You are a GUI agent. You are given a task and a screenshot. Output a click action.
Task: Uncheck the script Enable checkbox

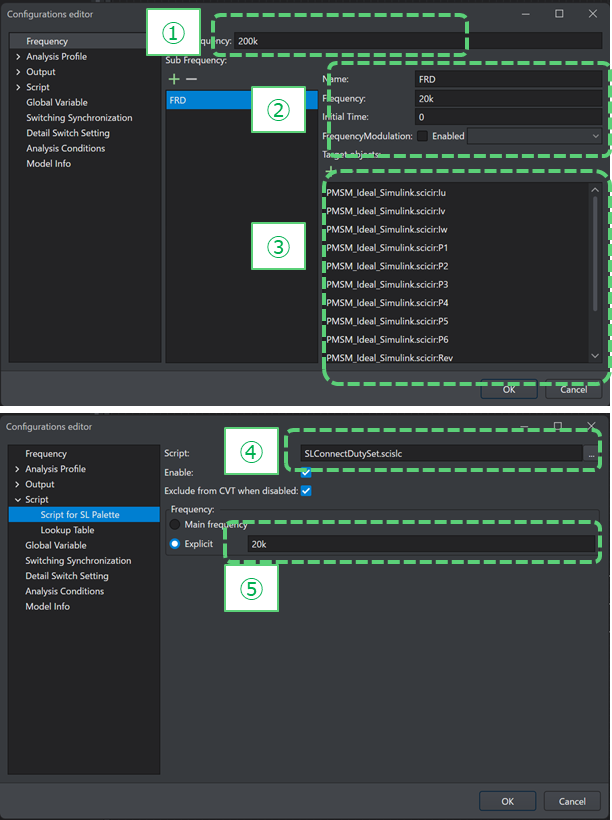[306, 473]
